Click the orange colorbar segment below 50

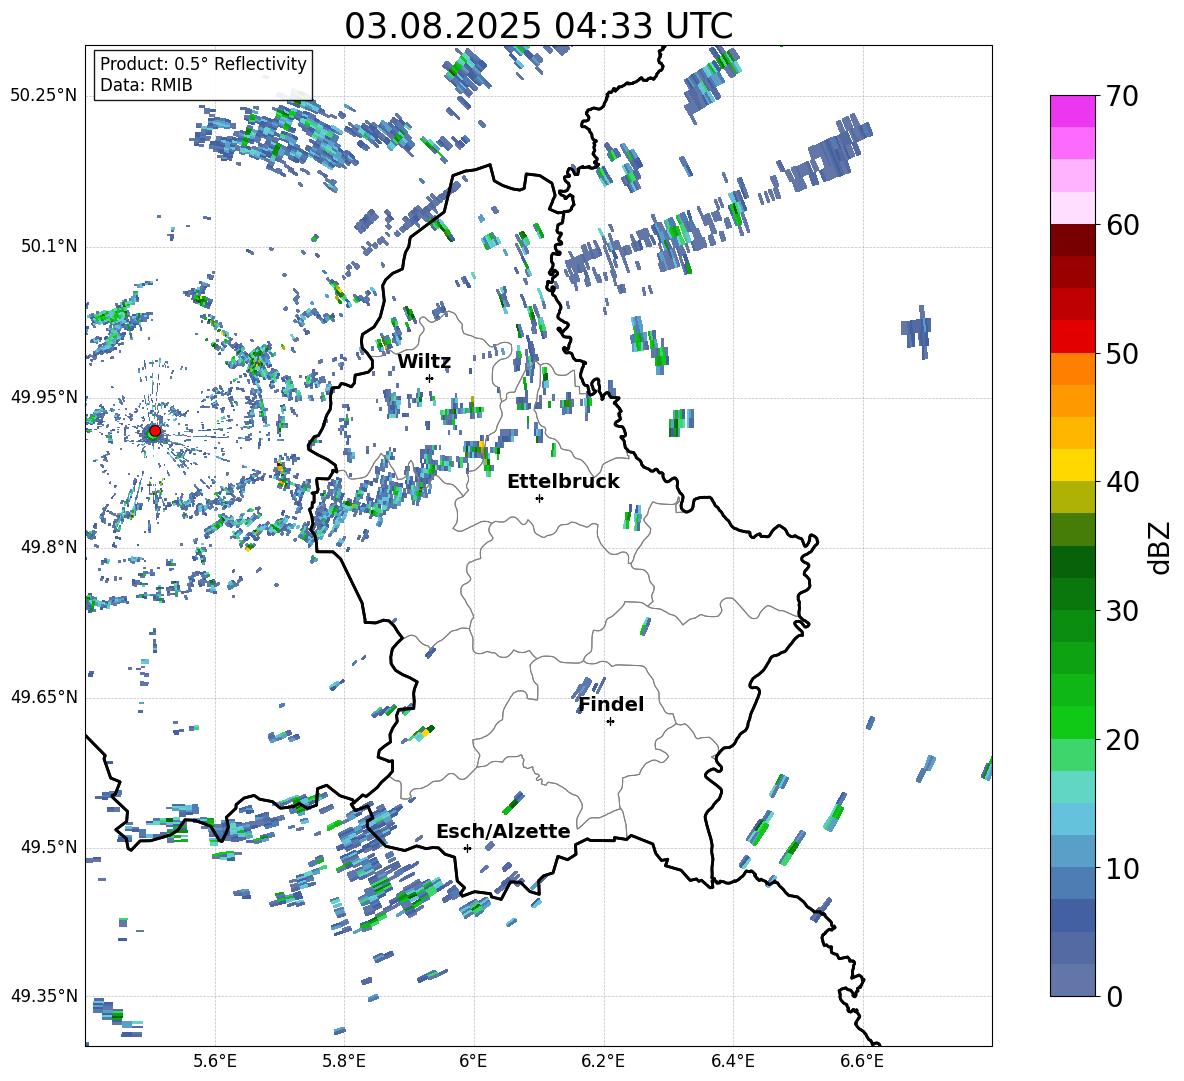(x=1073, y=369)
